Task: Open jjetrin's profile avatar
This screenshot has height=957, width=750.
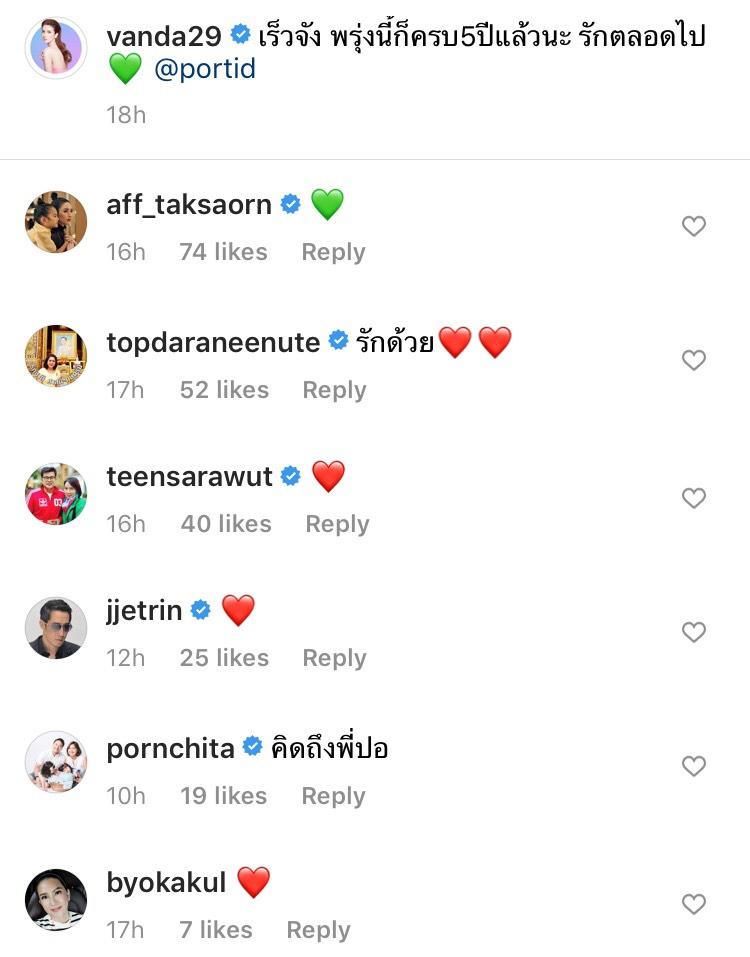Action: pyautogui.click(x=55, y=628)
